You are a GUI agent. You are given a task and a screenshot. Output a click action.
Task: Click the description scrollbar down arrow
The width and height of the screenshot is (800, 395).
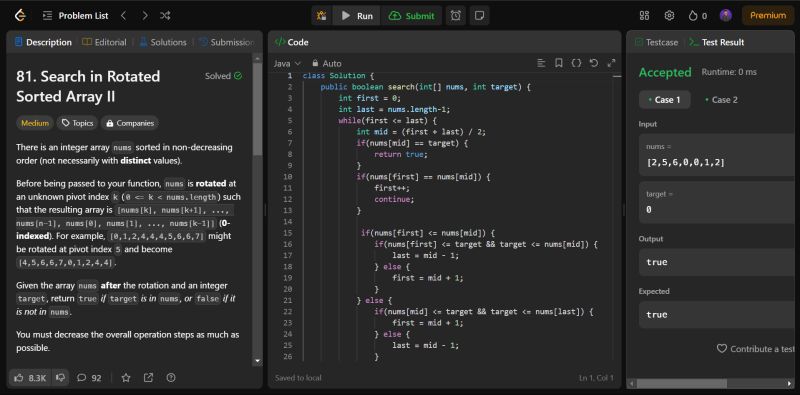[257, 361]
